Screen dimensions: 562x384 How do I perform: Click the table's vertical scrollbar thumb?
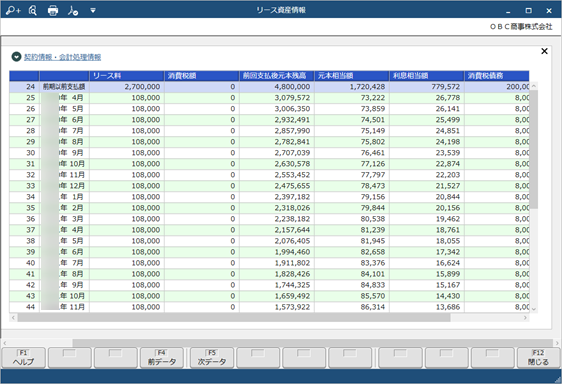click(x=534, y=149)
